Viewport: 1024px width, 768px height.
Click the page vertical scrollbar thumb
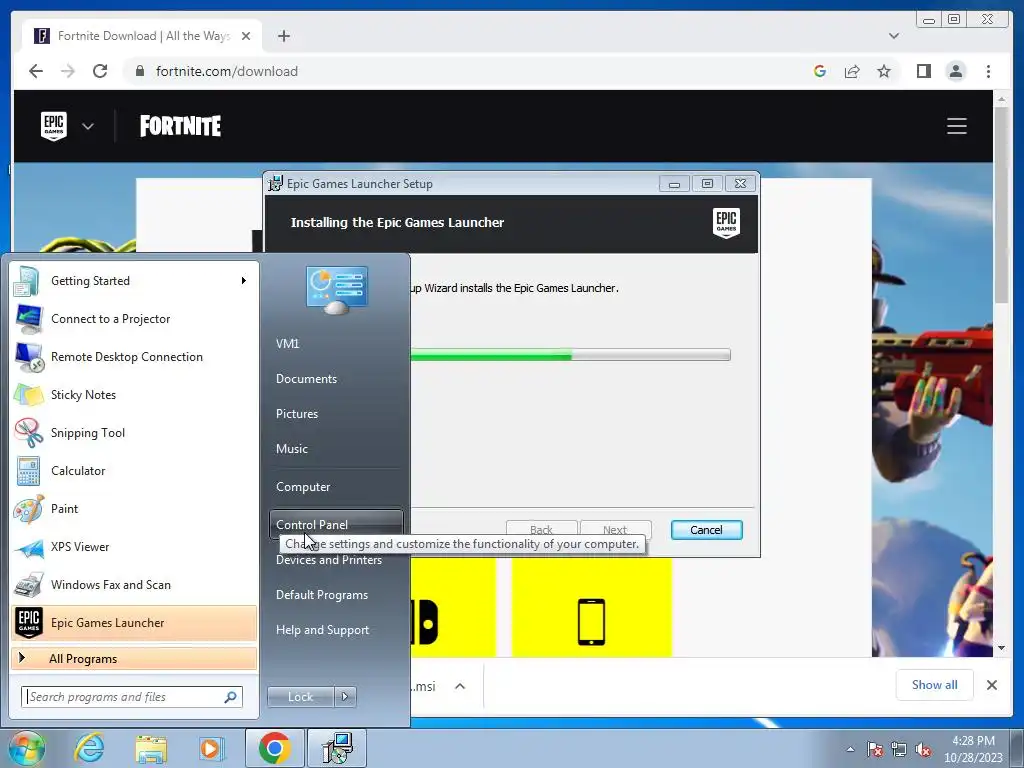pyautogui.click(x=1000, y=204)
